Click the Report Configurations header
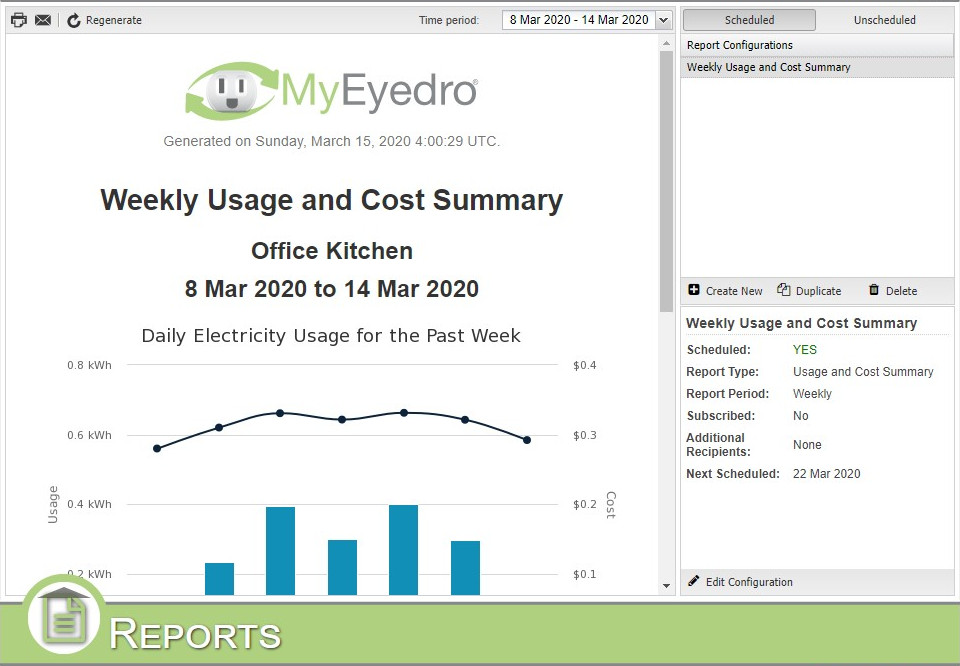Image resolution: width=960 pixels, height=666 pixels. point(817,45)
